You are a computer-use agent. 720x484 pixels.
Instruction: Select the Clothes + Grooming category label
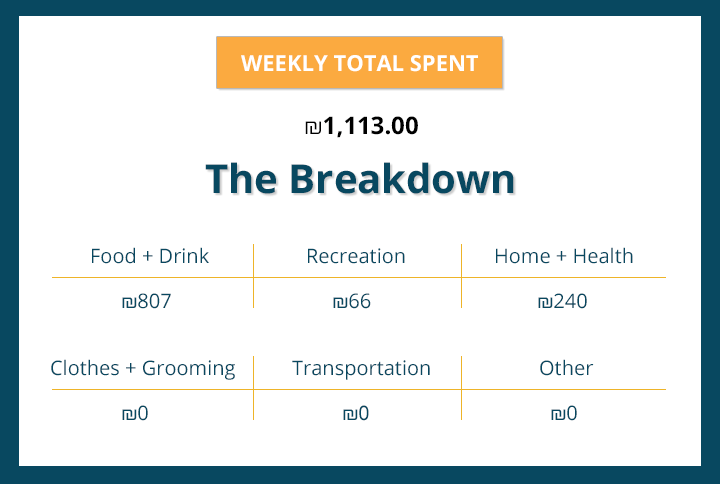143,368
